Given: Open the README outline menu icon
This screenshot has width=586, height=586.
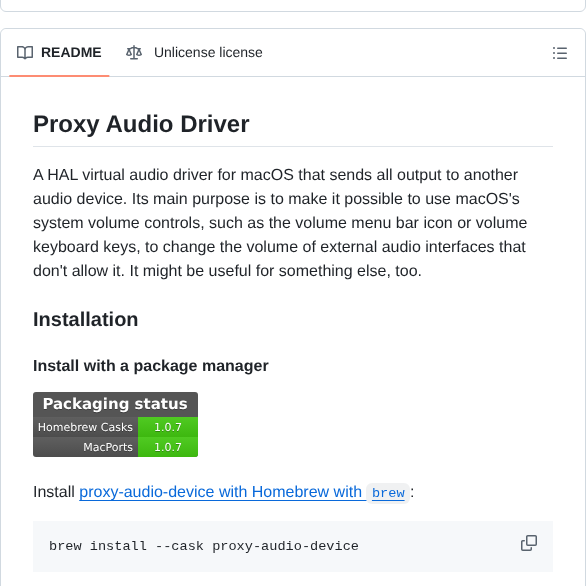Looking at the screenshot, I should click(x=559, y=53).
